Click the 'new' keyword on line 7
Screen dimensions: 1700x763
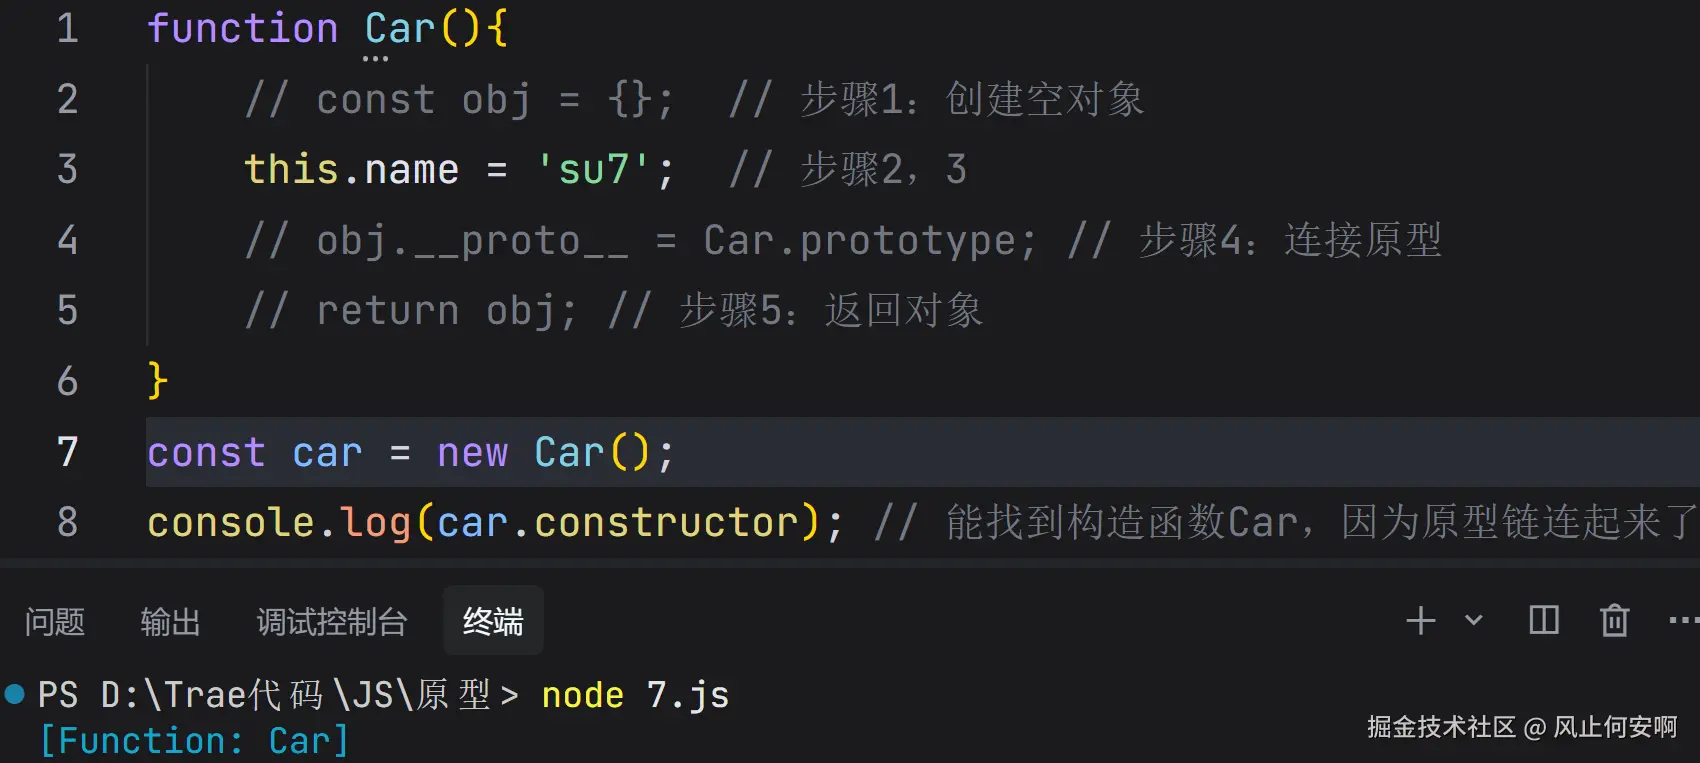(x=472, y=453)
